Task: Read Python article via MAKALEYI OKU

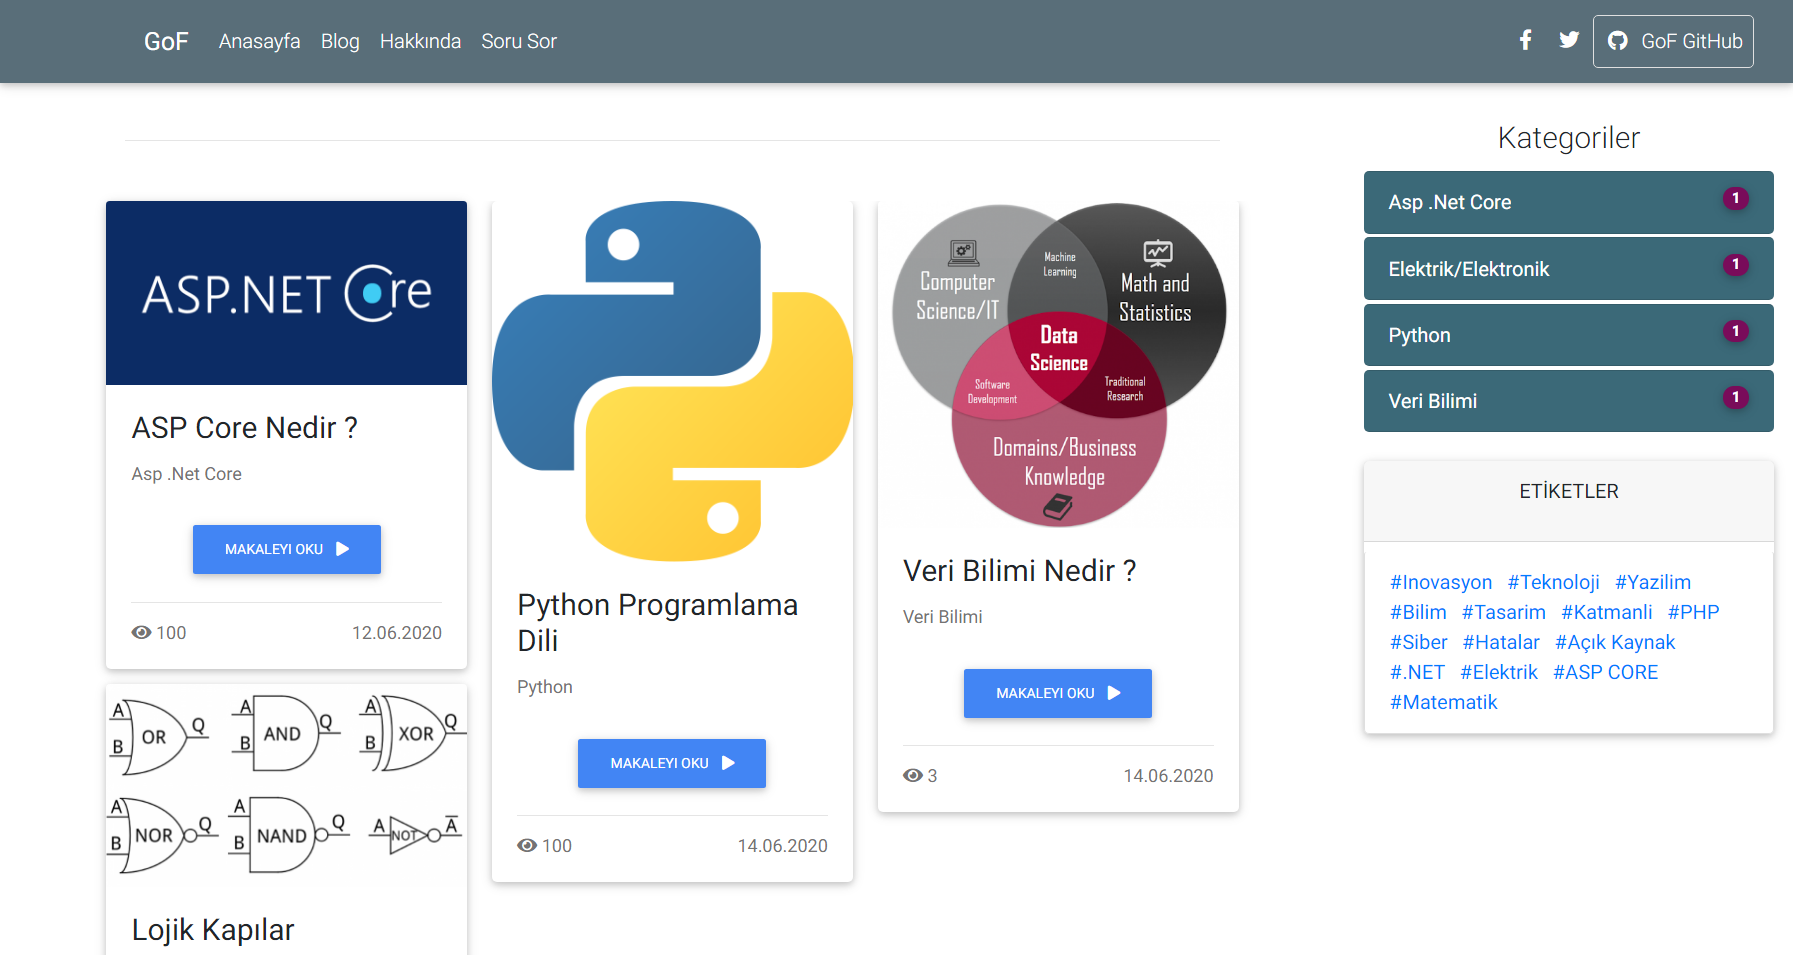Action: coord(672,763)
